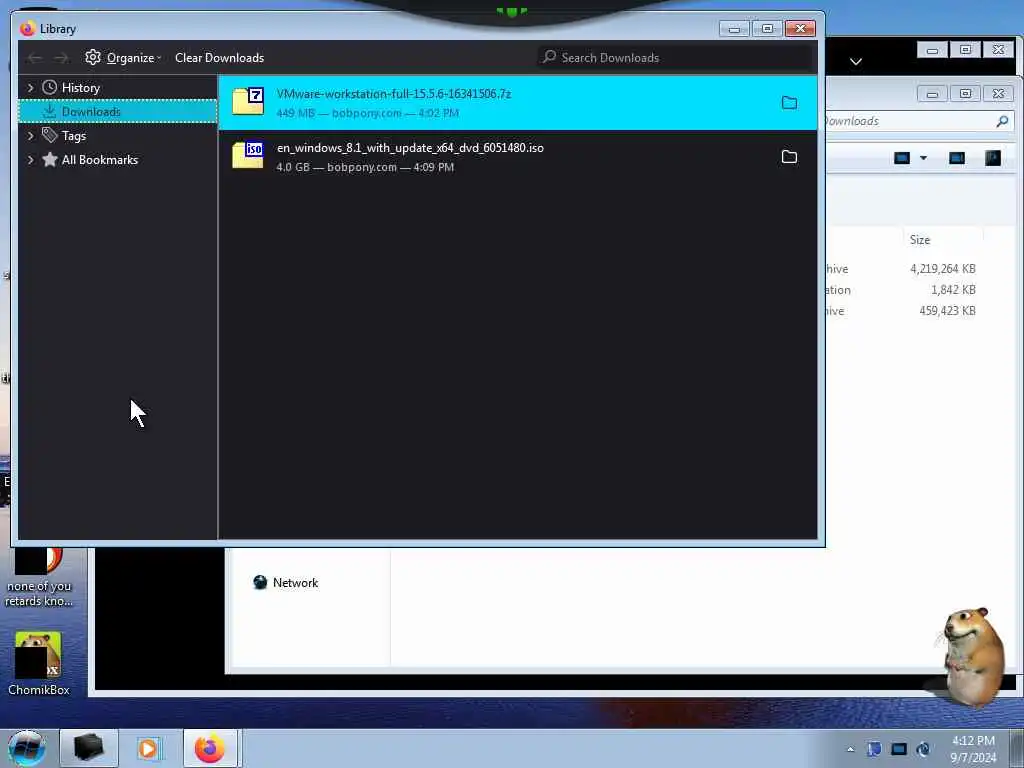1024x768 pixels.
Task: Click the Explorer search magnifier icon
Action: pos(1002,121)
